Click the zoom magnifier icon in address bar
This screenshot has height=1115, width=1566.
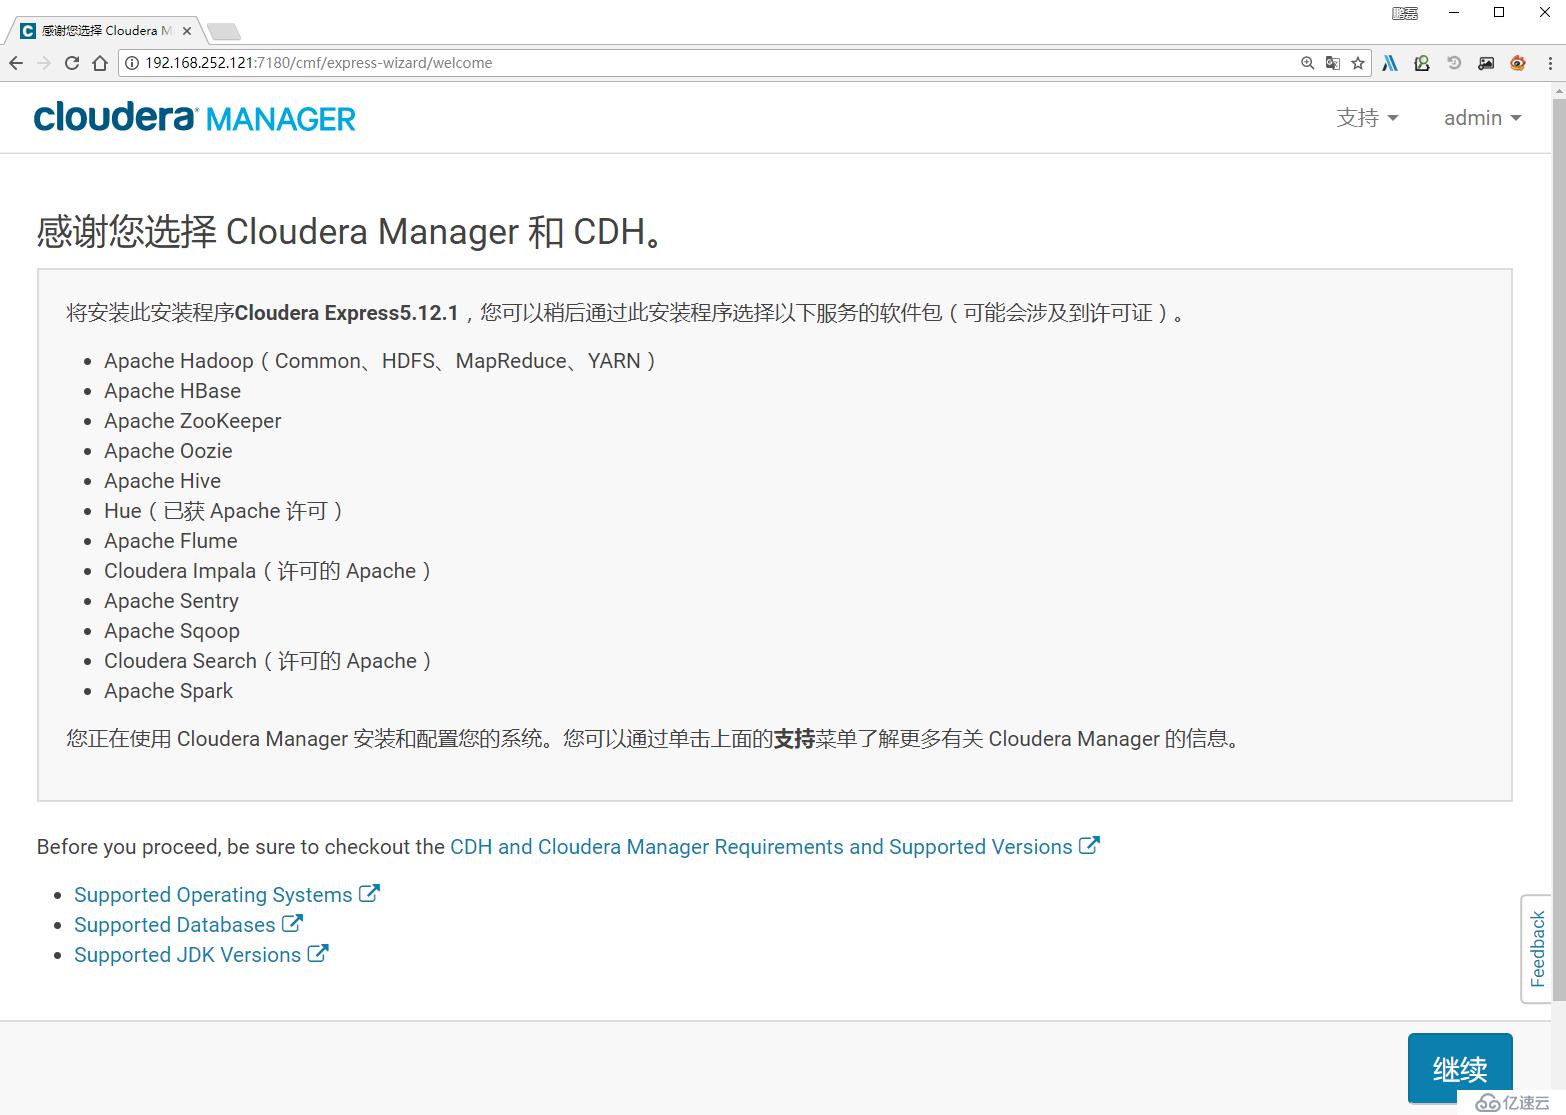1307,63
